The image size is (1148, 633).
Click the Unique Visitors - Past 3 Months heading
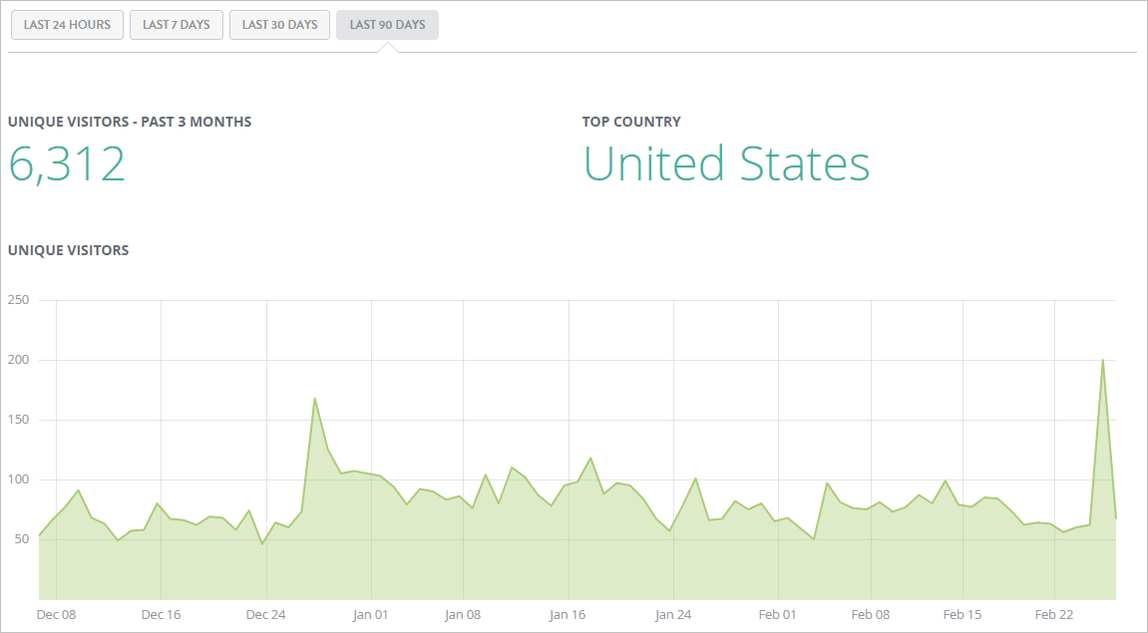point(130,122)
